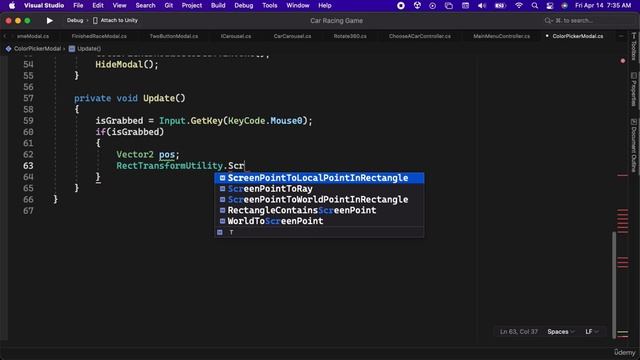
Task: Select ScreenPointToWorldPointInRectangle completion
Action: (319, 200)
